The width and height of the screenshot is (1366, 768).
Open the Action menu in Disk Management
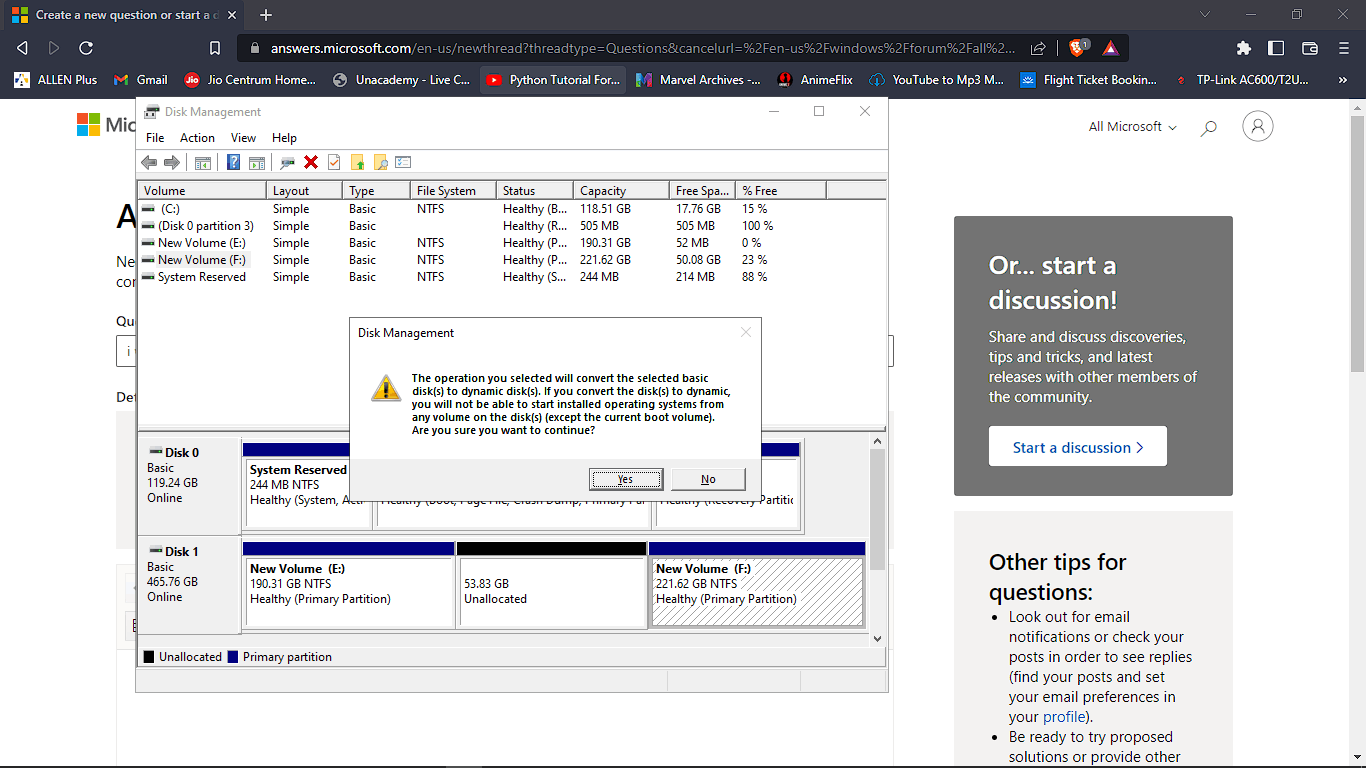[x=197, y=138]
